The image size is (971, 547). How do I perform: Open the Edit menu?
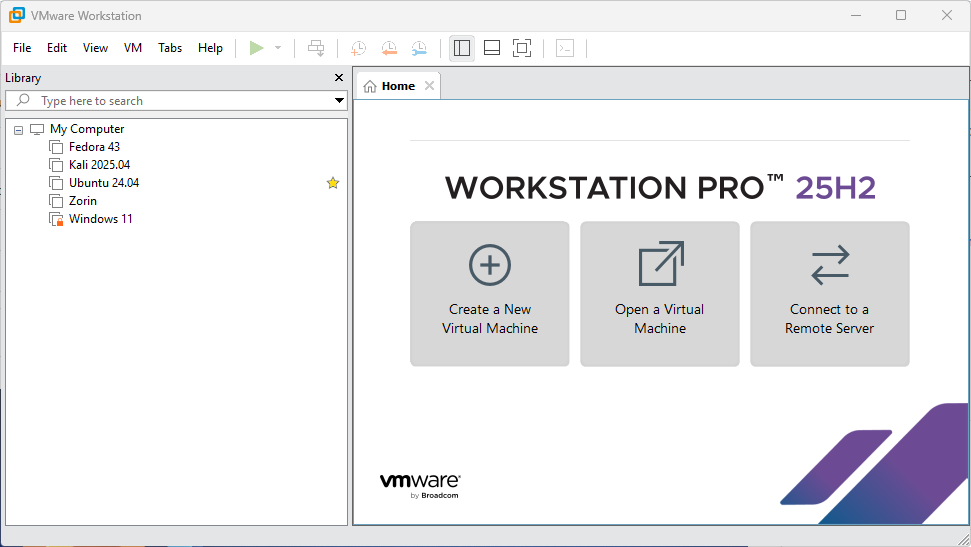[57, 48]
